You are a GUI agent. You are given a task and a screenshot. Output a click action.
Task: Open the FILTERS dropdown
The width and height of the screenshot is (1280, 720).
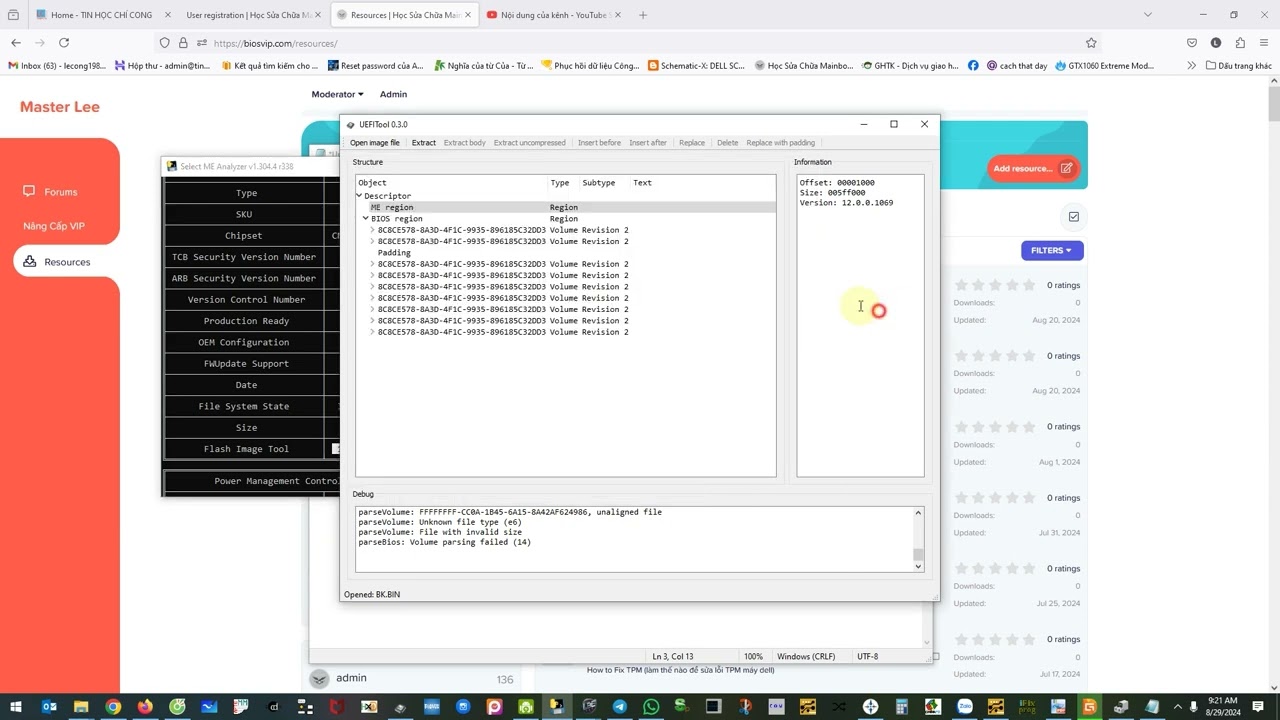pos(1051,250)
